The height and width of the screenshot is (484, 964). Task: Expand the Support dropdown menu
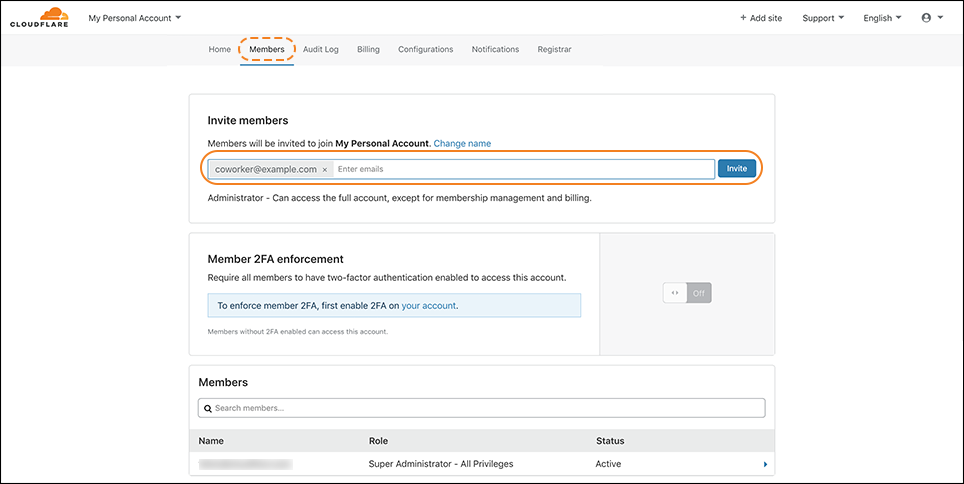[823, 18]
